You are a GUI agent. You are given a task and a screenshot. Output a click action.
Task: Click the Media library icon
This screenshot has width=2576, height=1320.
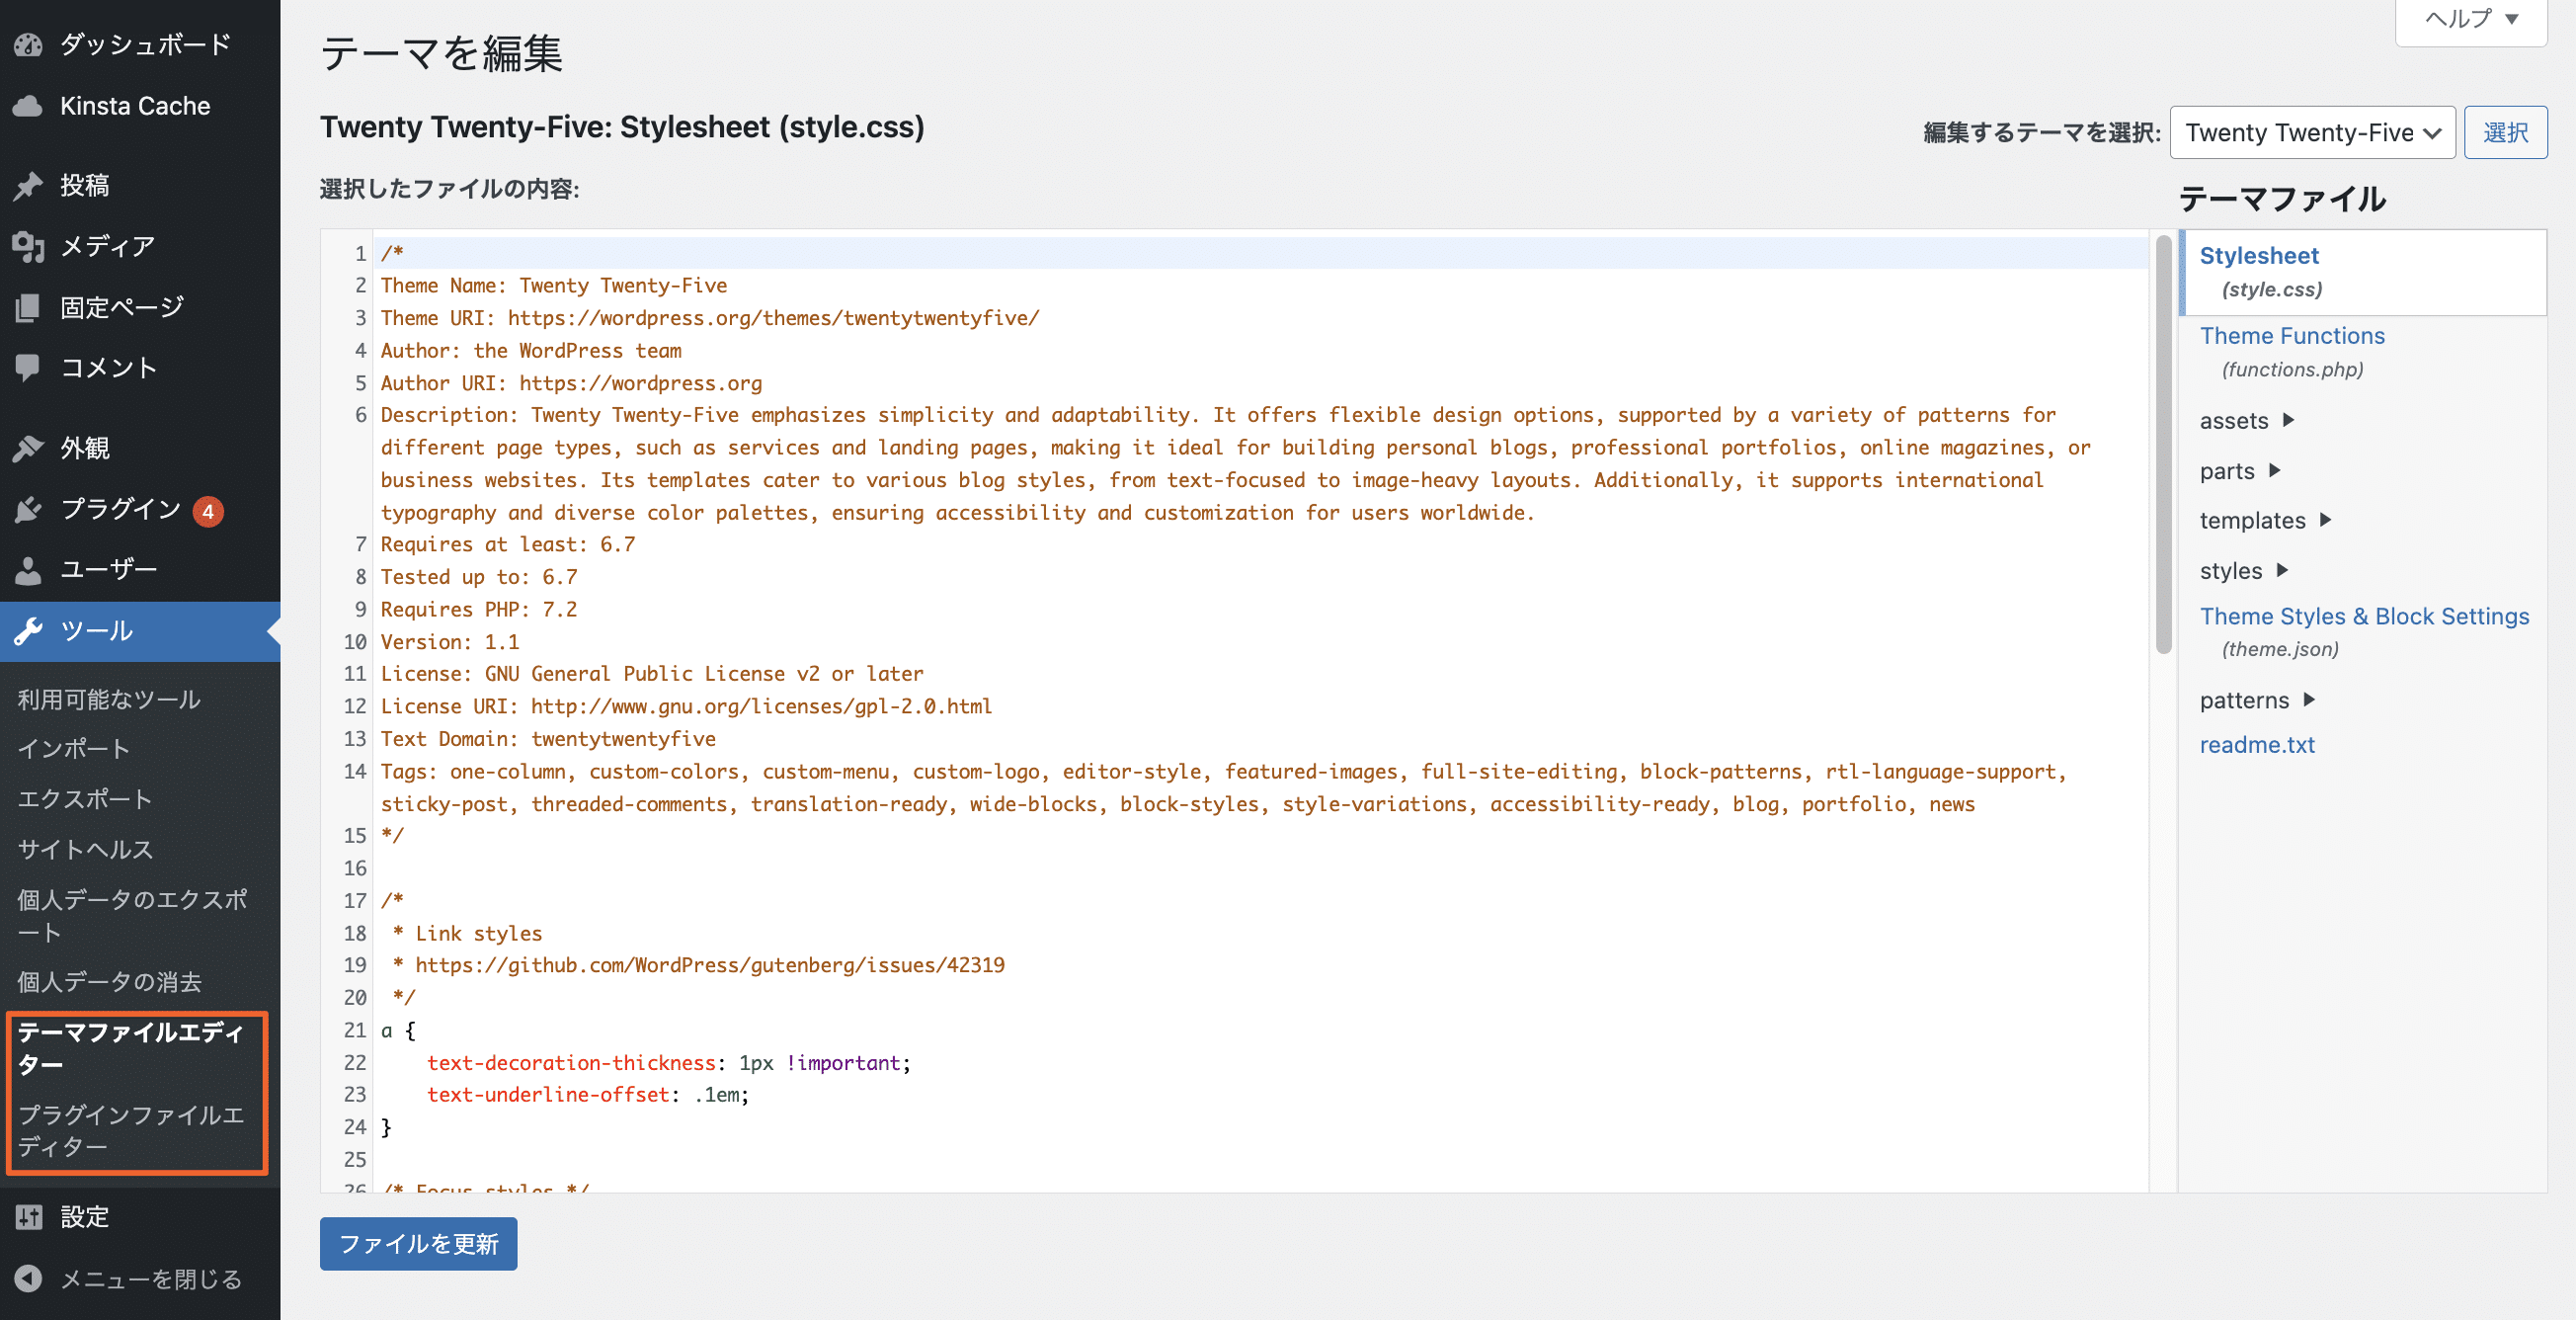pyautogui.click(x=28, y=246)
